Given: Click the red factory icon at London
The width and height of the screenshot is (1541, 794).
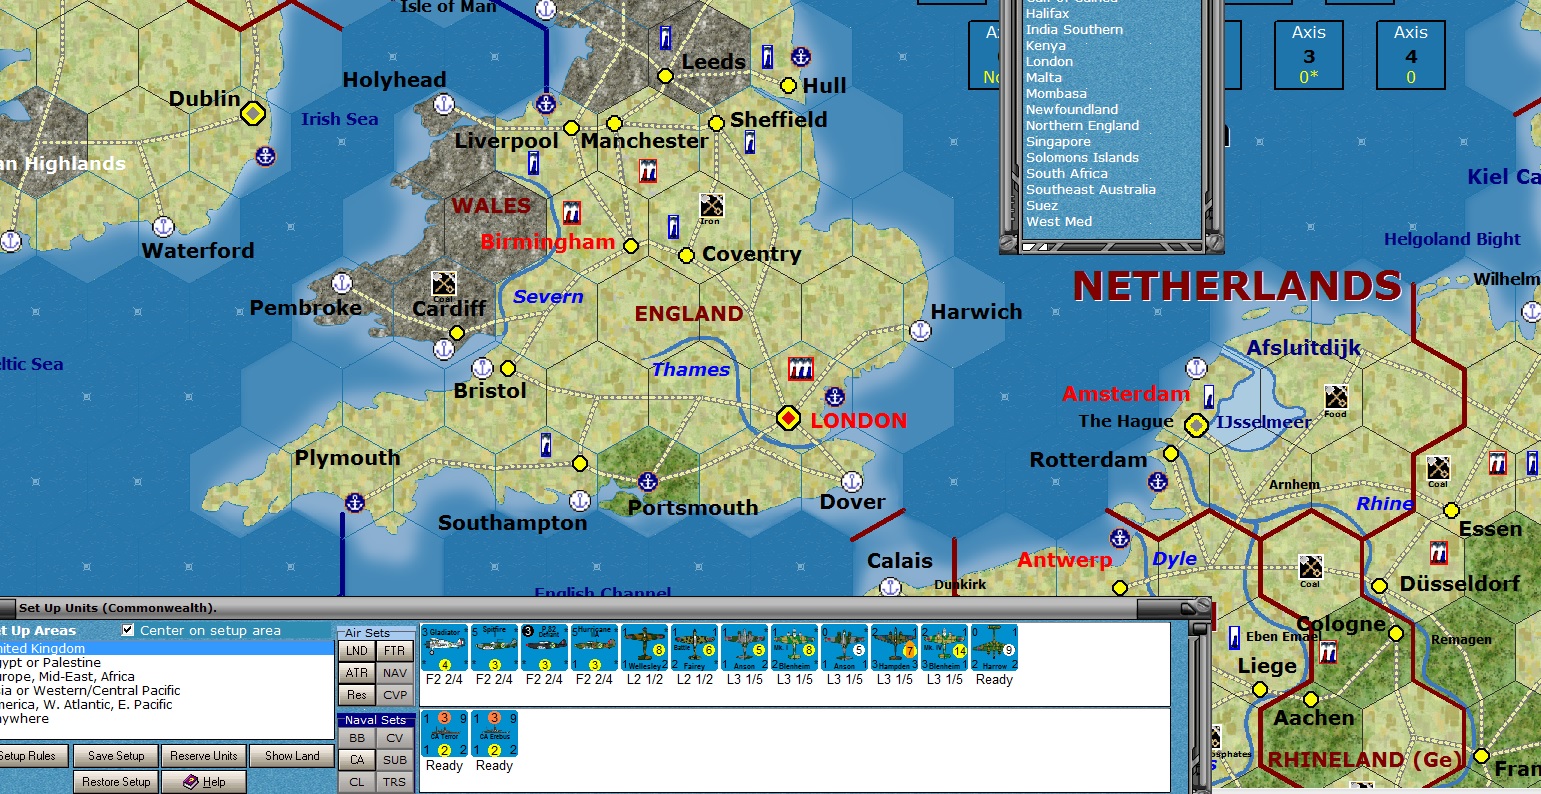Looking at the screenshot, I should pyautogui.click(x=800, y=368).
